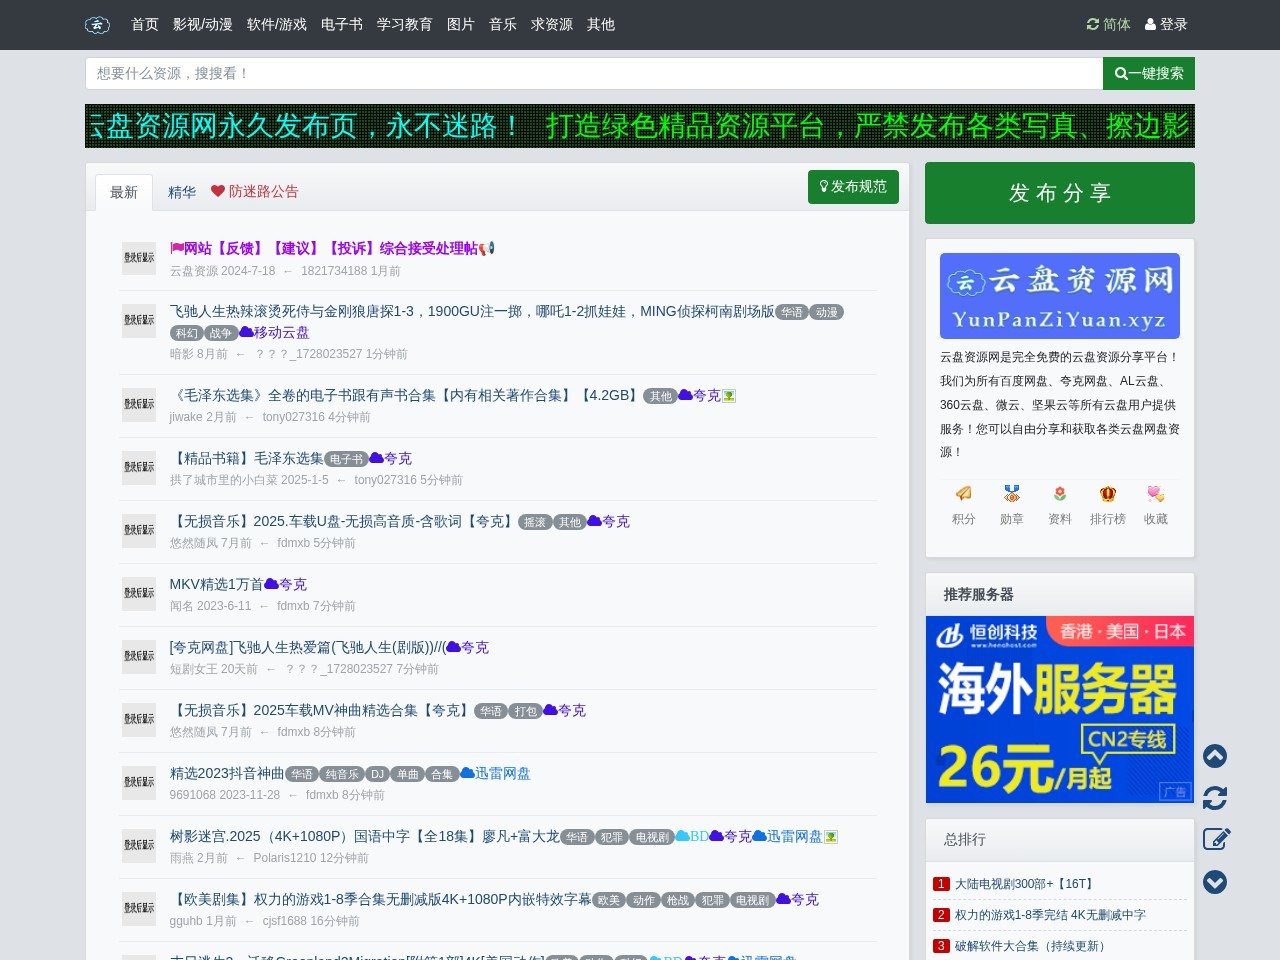Click the 发布分享 green button
The height and width of the screenshot is (960, 1280).
point(1059,193)
